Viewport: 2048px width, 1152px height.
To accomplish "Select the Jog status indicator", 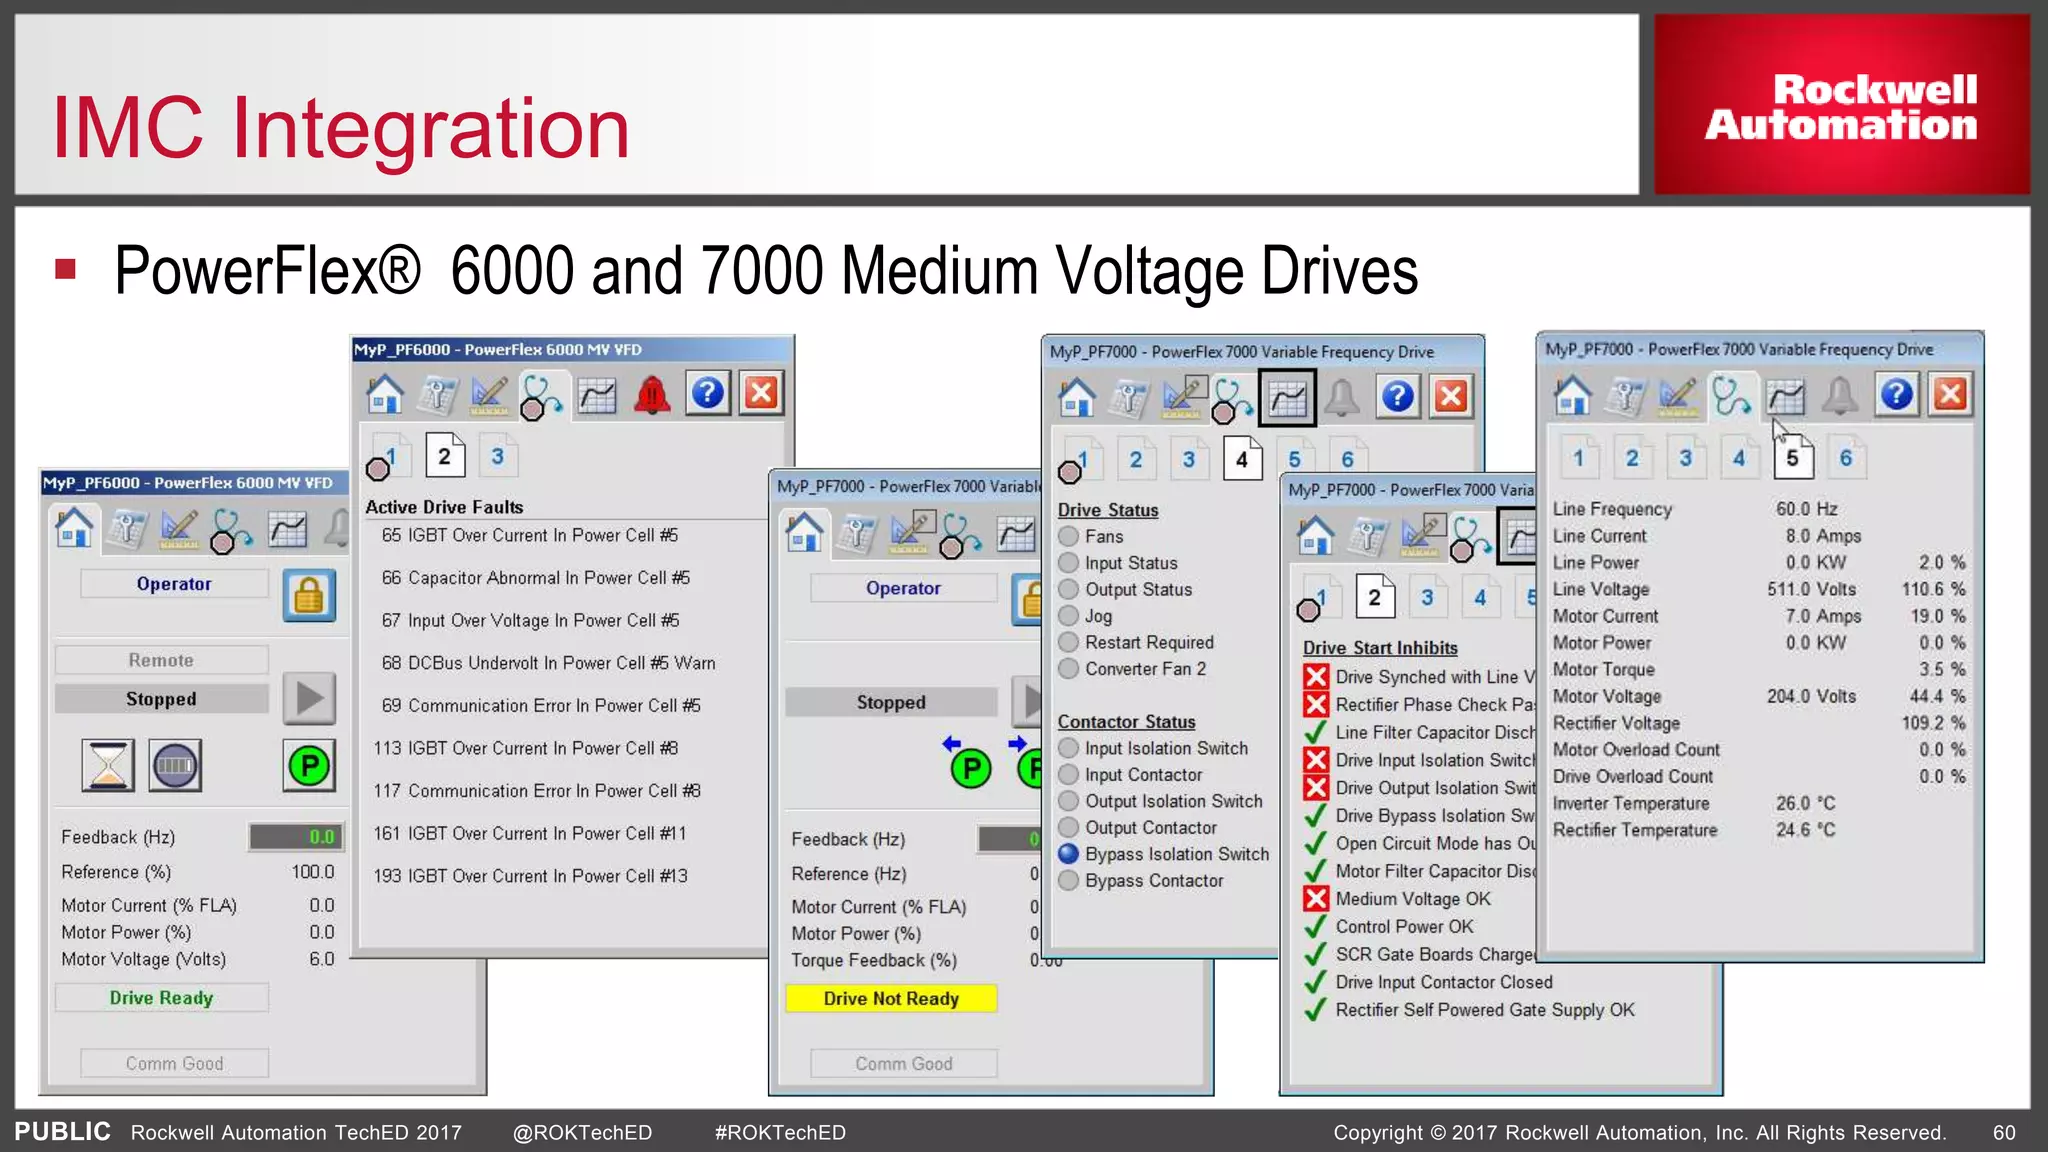I will 1069,616.
